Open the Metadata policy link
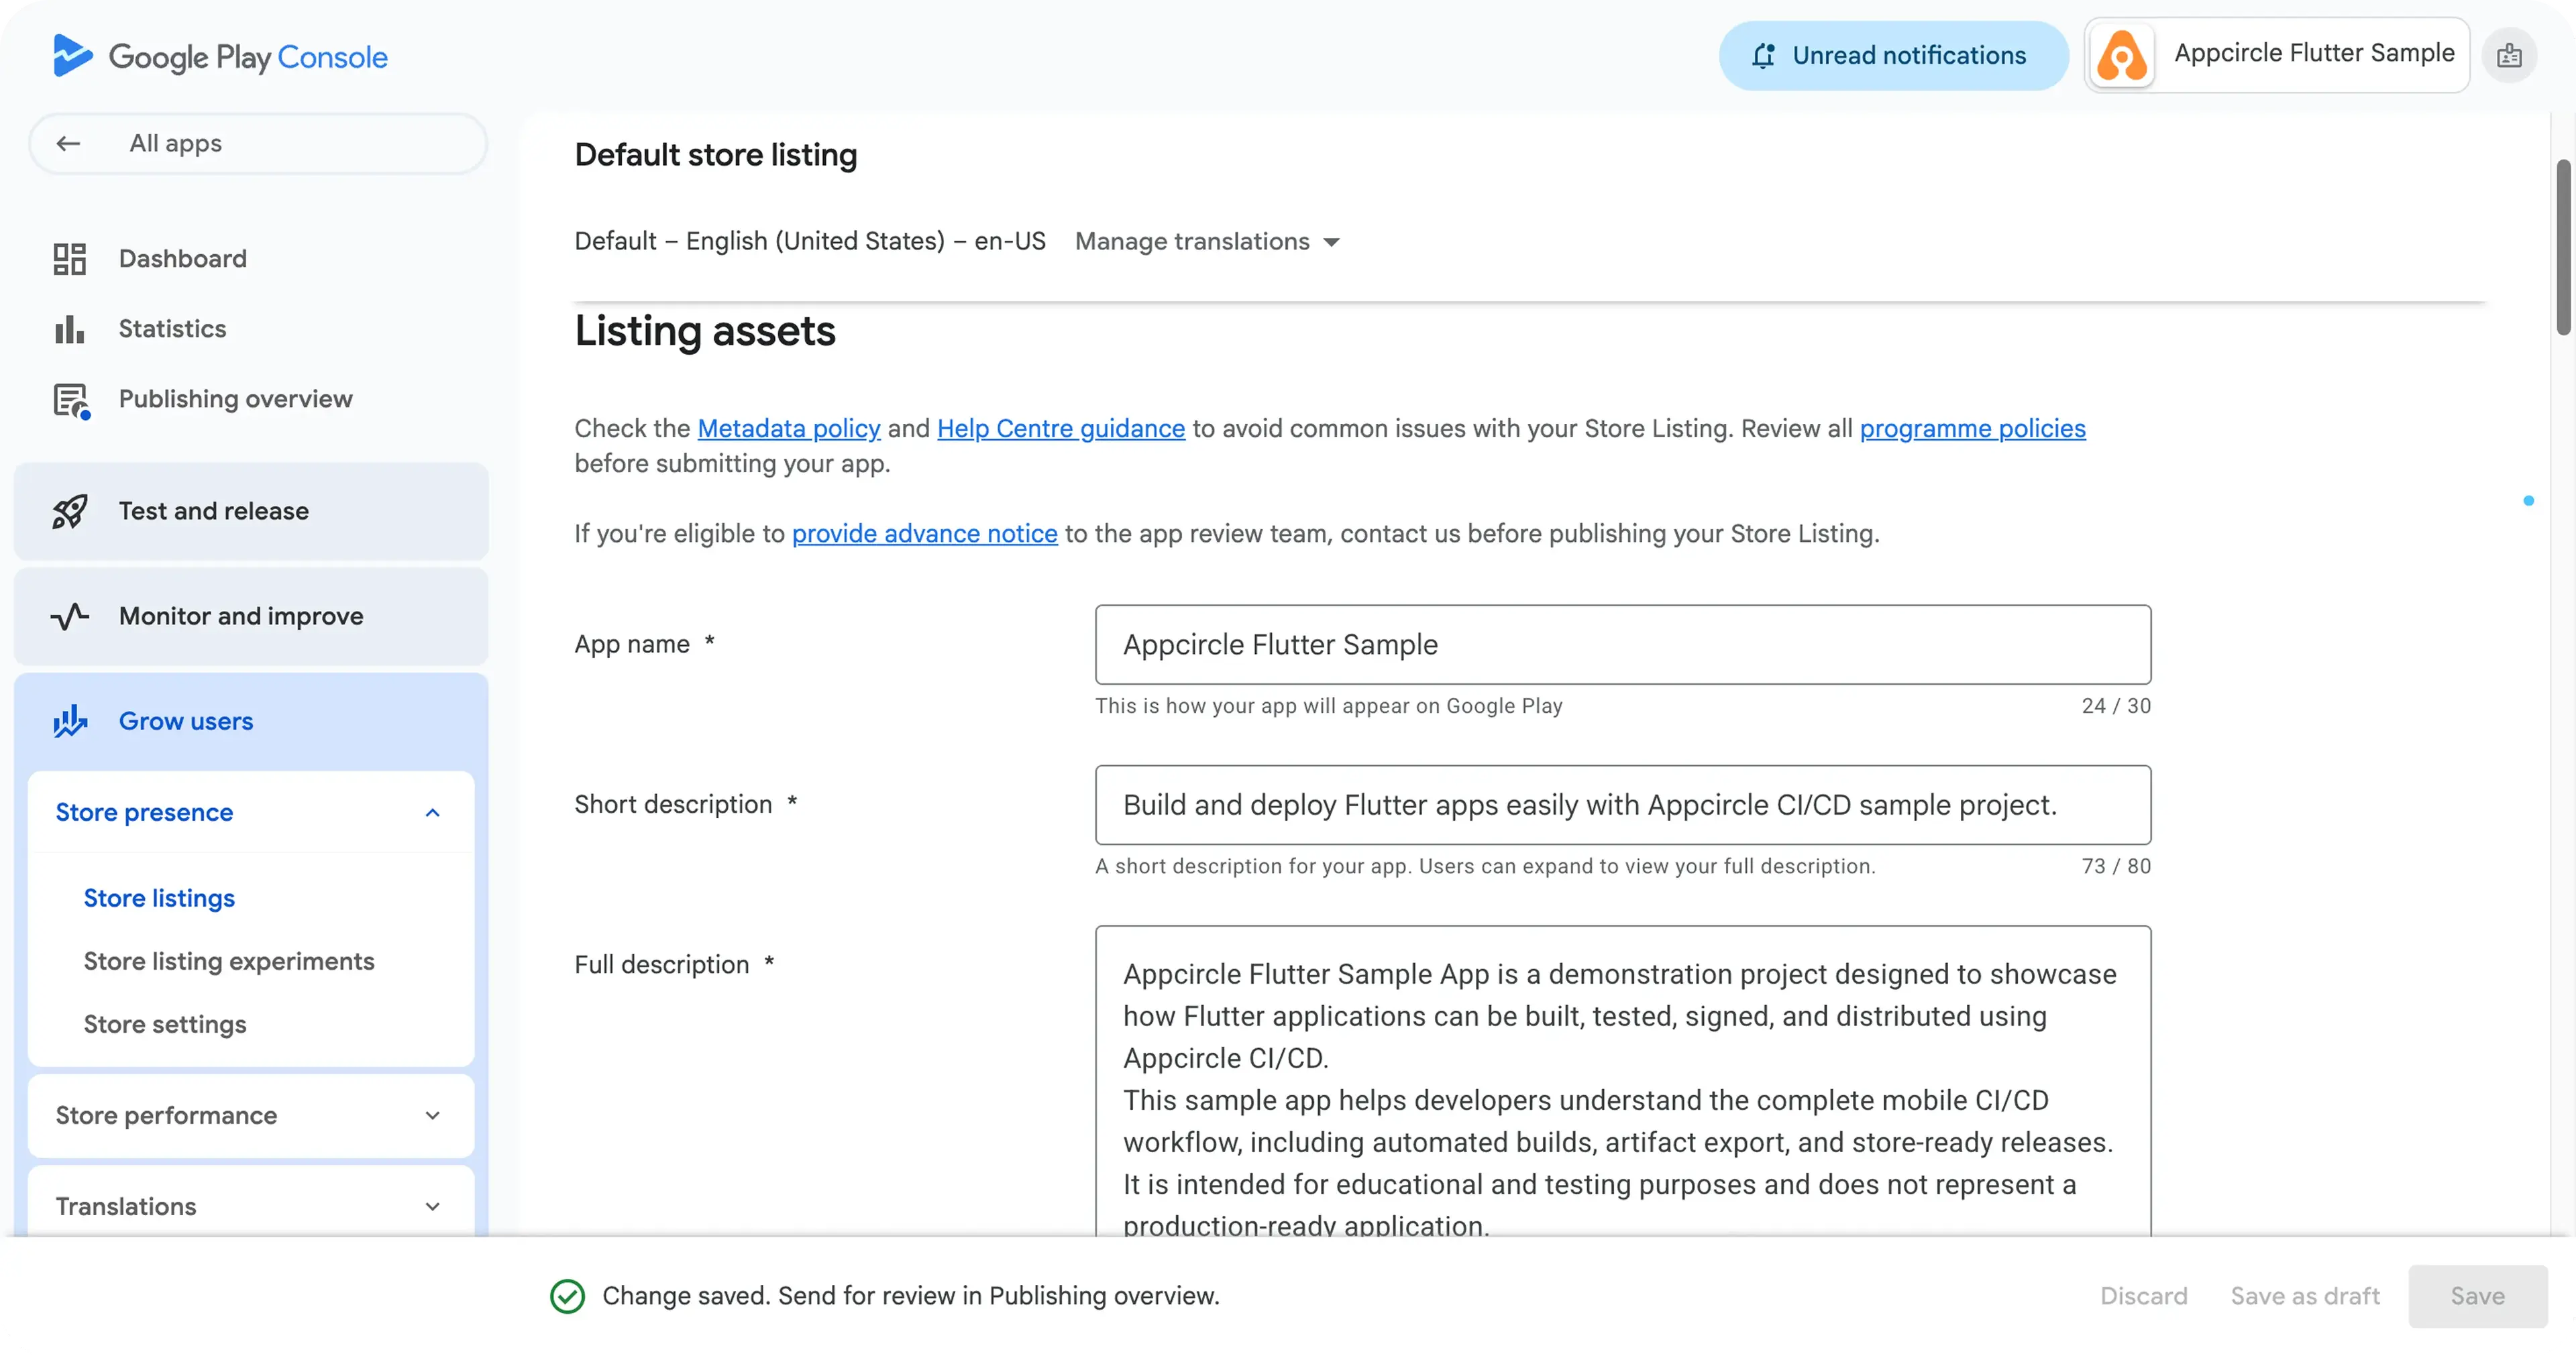The image size is (2576, 1356). pyautogui.click(x=788, y=428)
